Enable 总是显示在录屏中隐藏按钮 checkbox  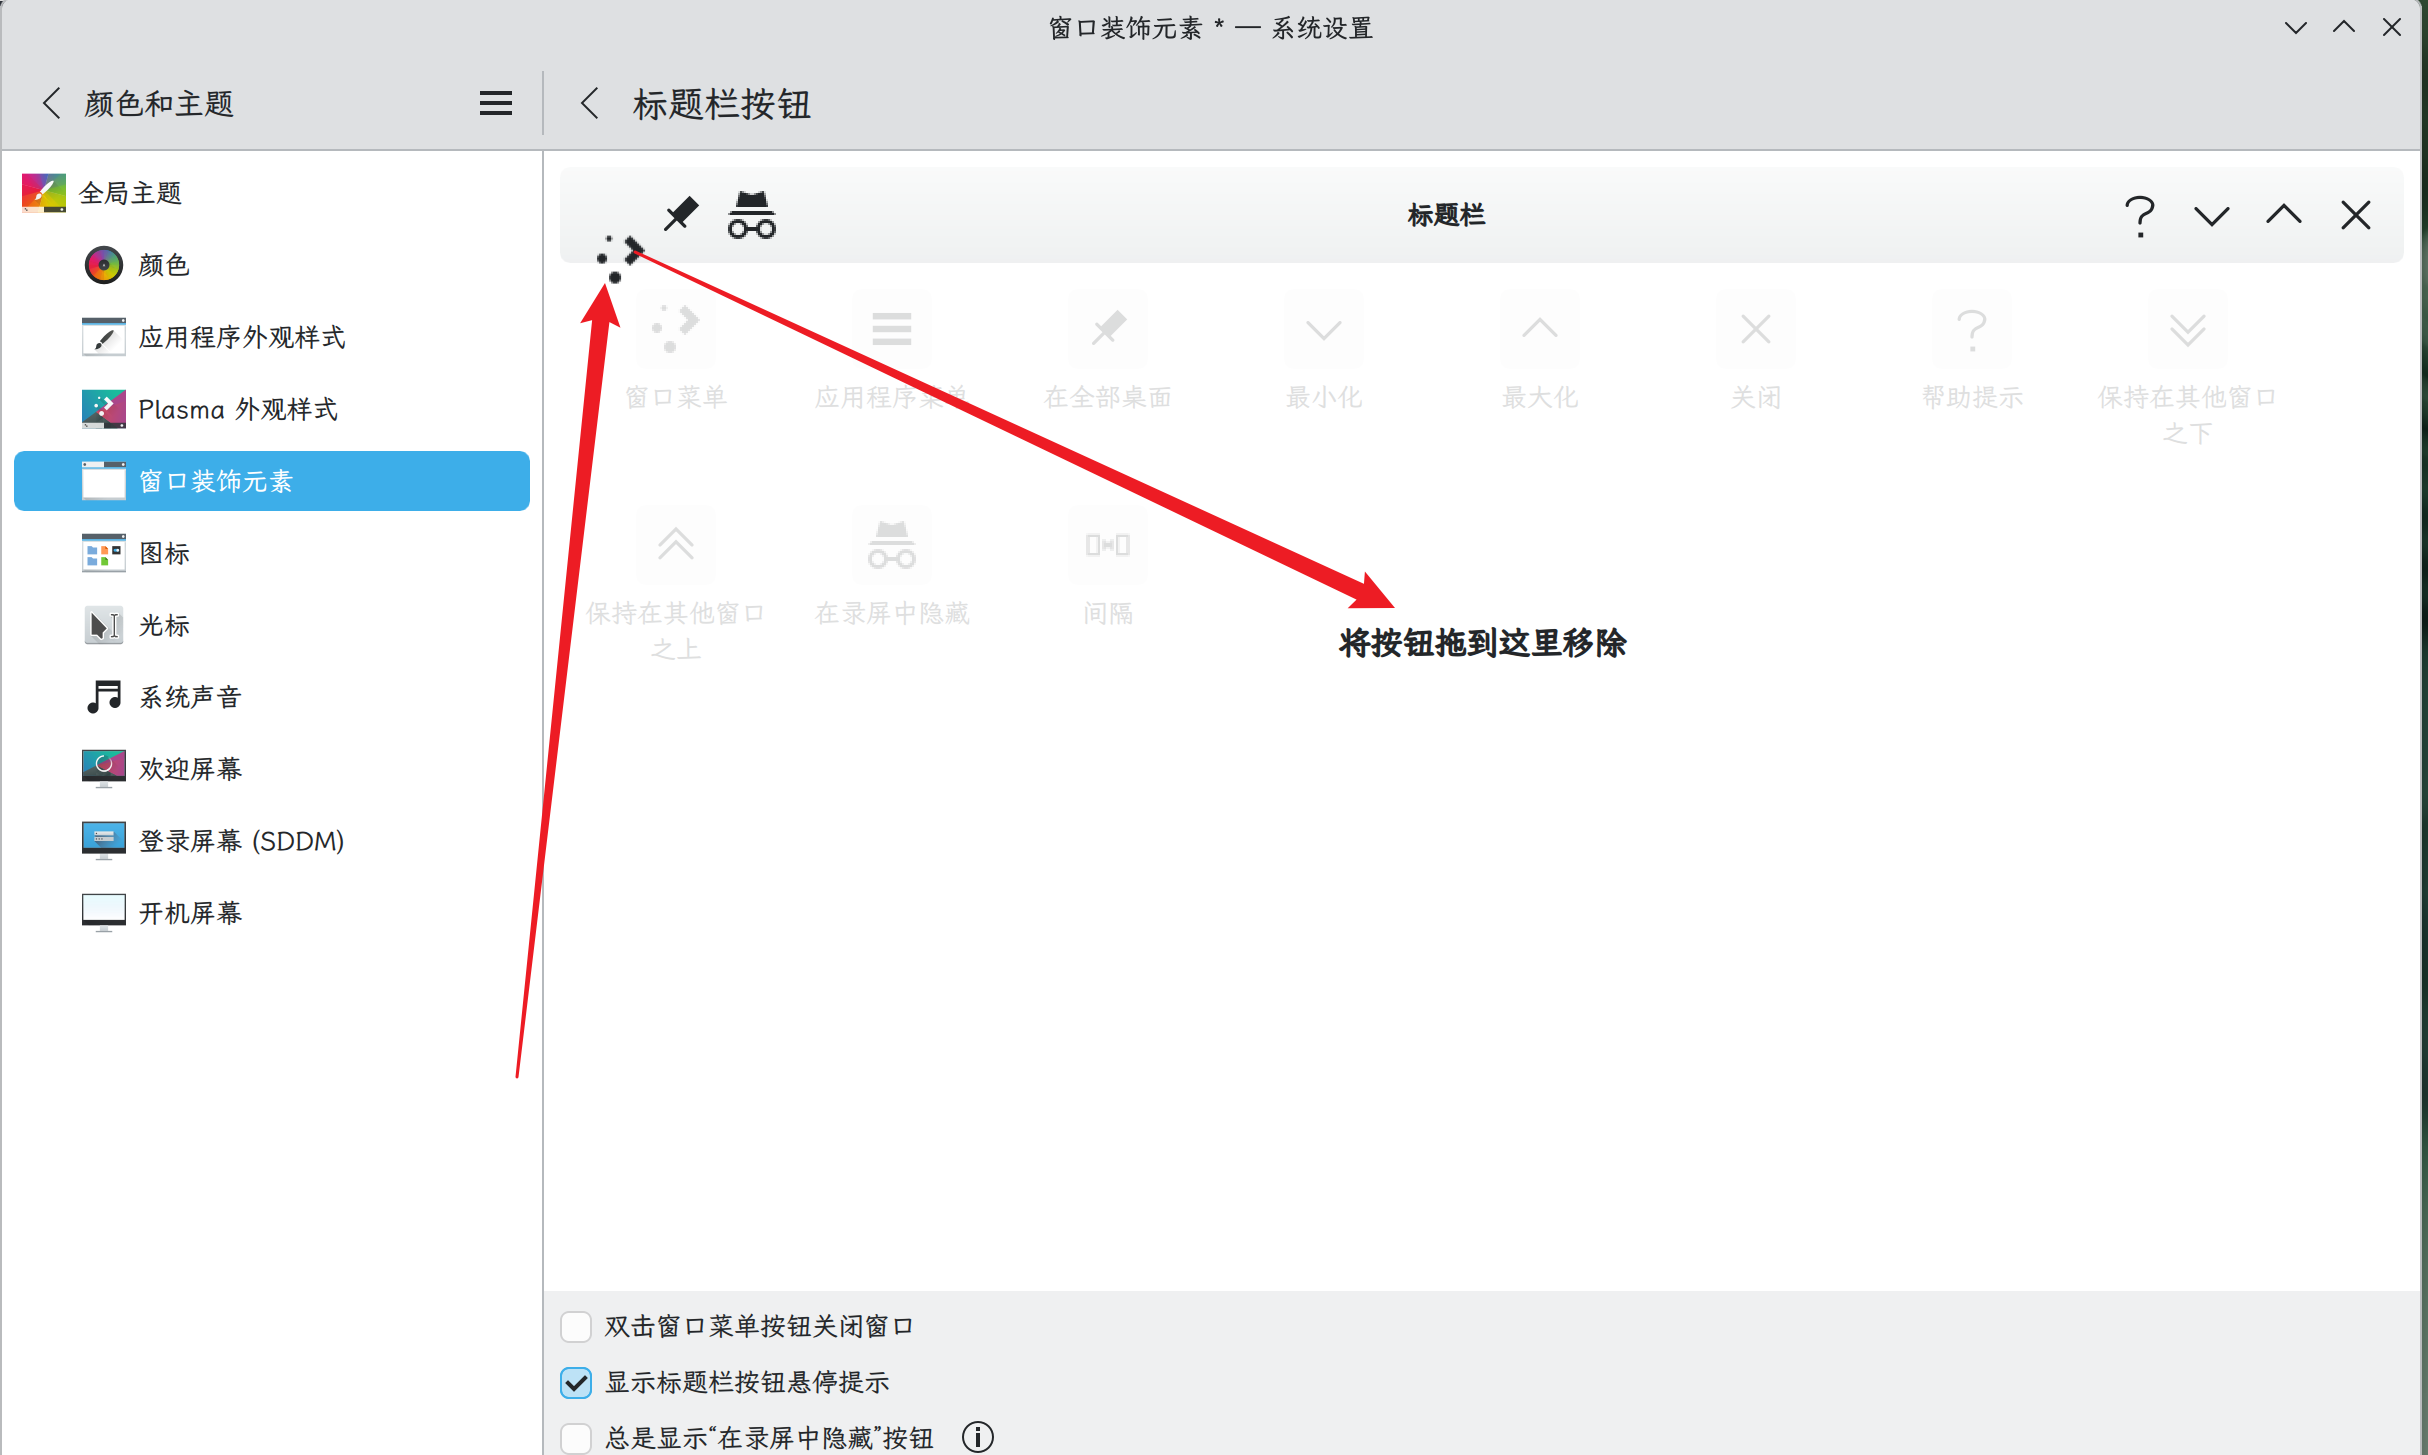tap(576, 1438)
